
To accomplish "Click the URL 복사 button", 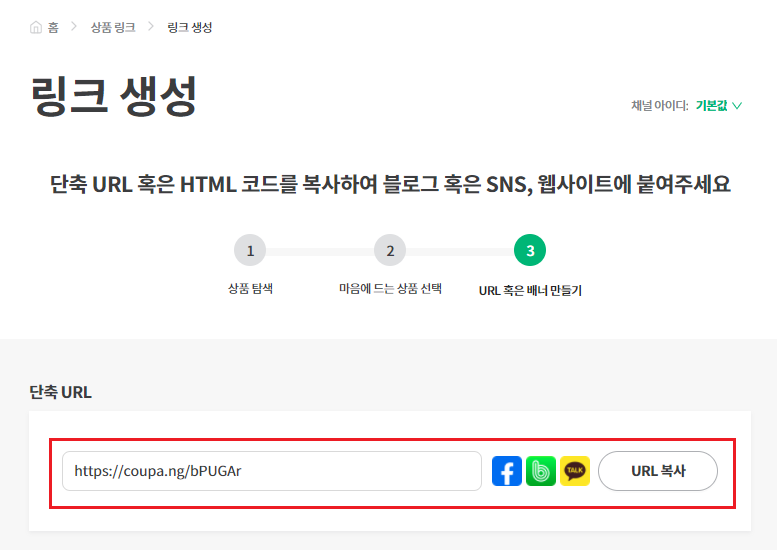I will (658, 471).
